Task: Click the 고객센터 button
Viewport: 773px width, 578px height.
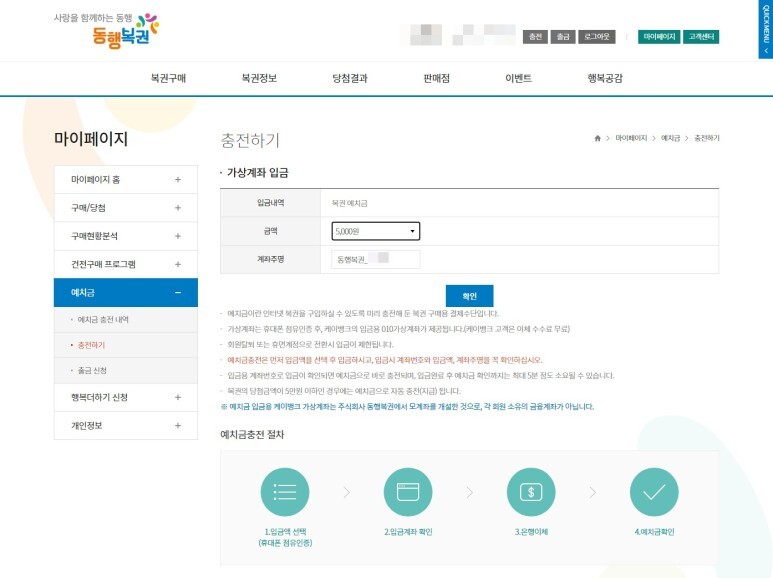Action: tap(701, 36)
